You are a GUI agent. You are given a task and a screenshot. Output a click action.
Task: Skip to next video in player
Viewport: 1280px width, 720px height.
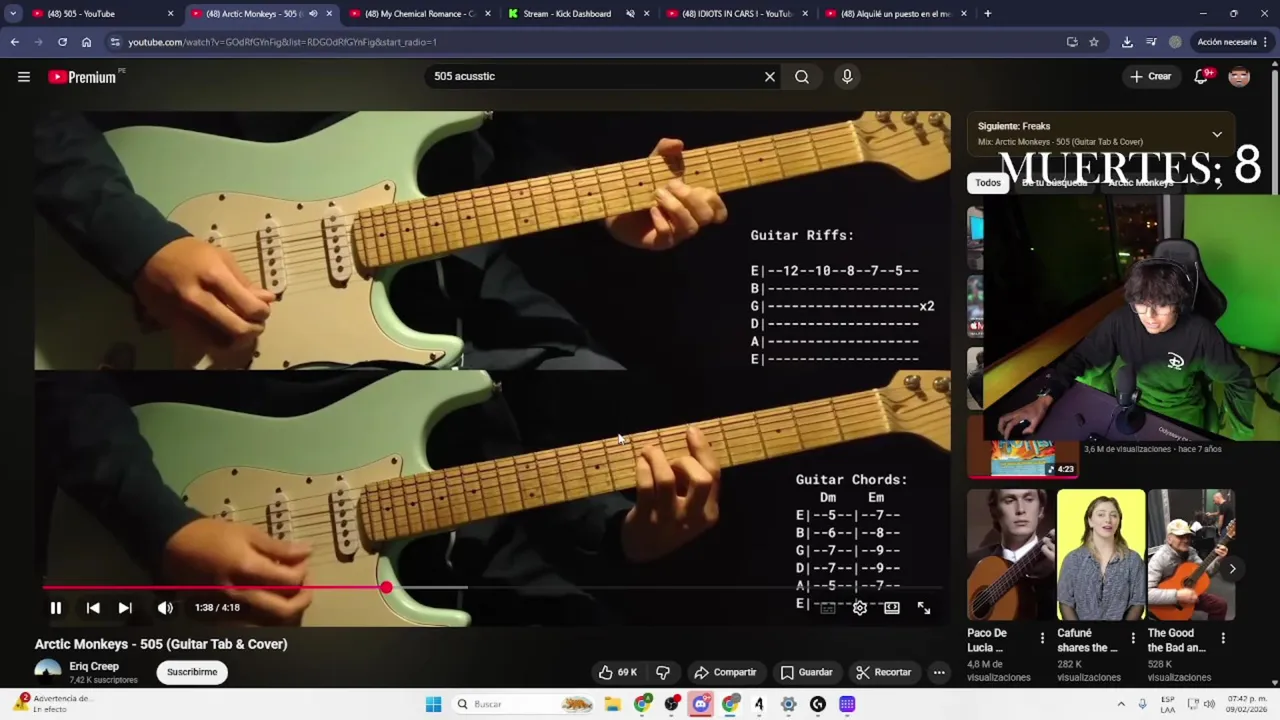(x=125, y=607)
